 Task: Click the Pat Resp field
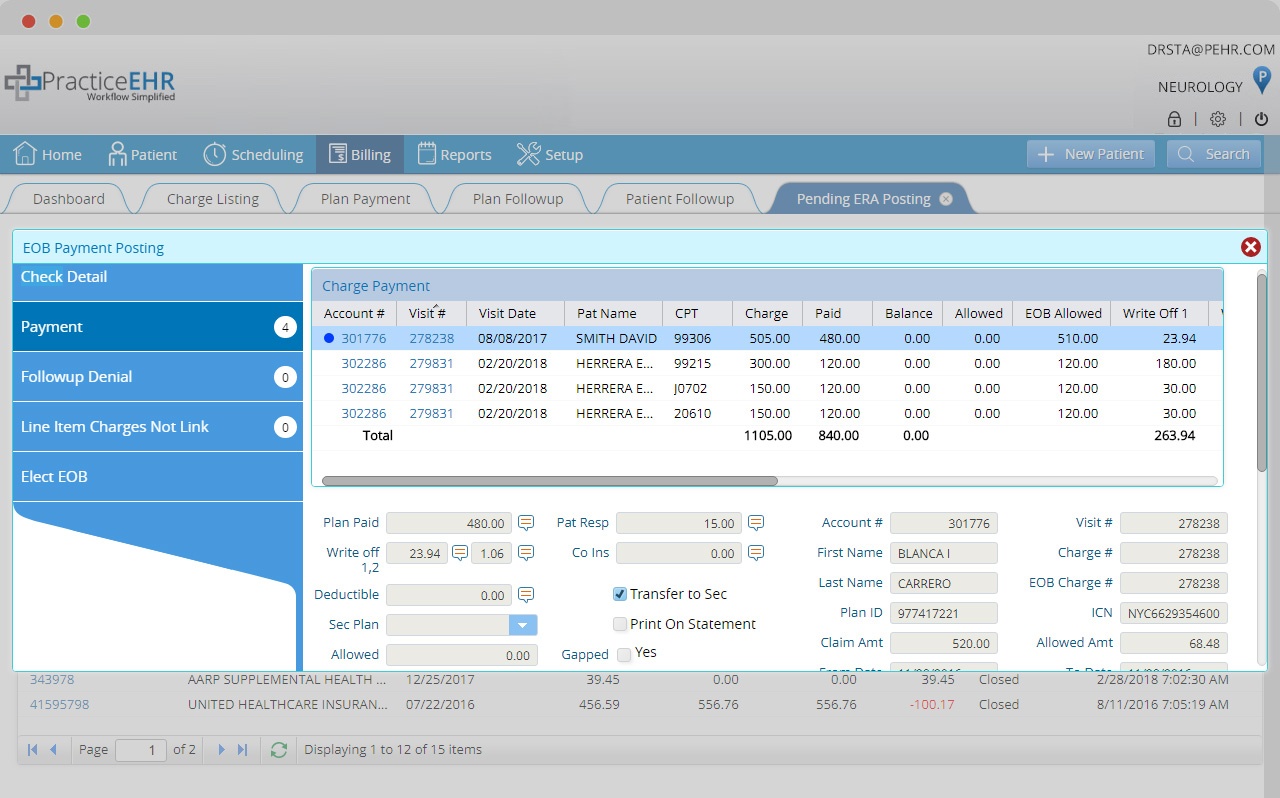tap(679, 523)
